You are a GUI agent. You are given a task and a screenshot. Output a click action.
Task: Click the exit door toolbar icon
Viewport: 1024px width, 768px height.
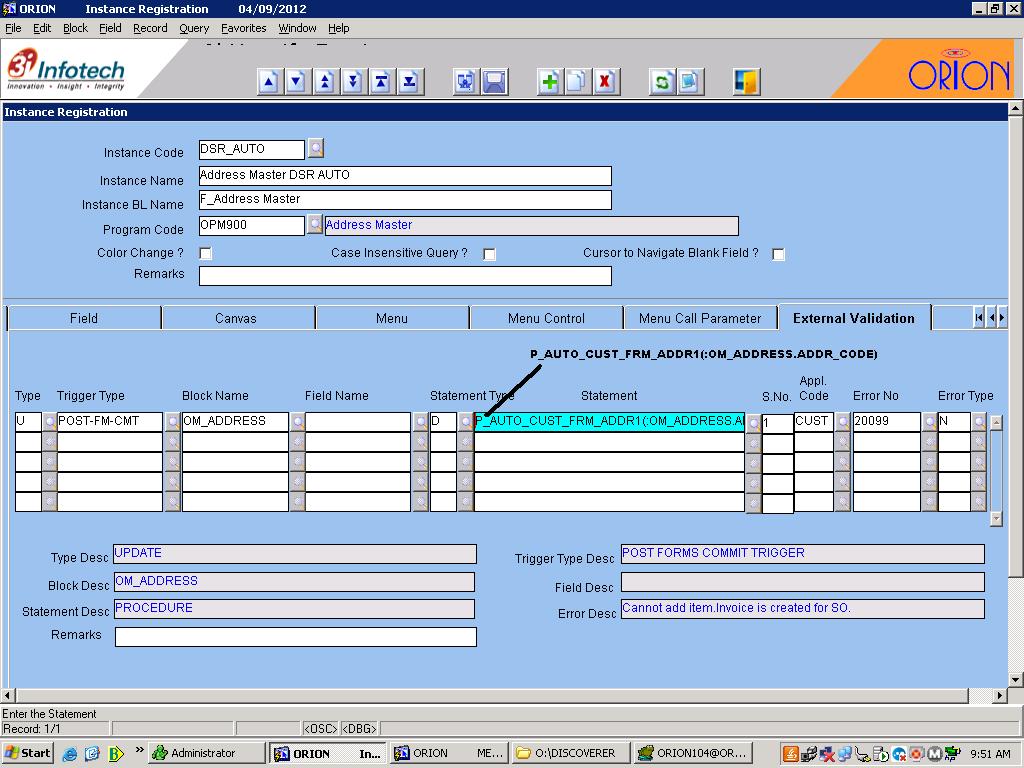(746, 82)
